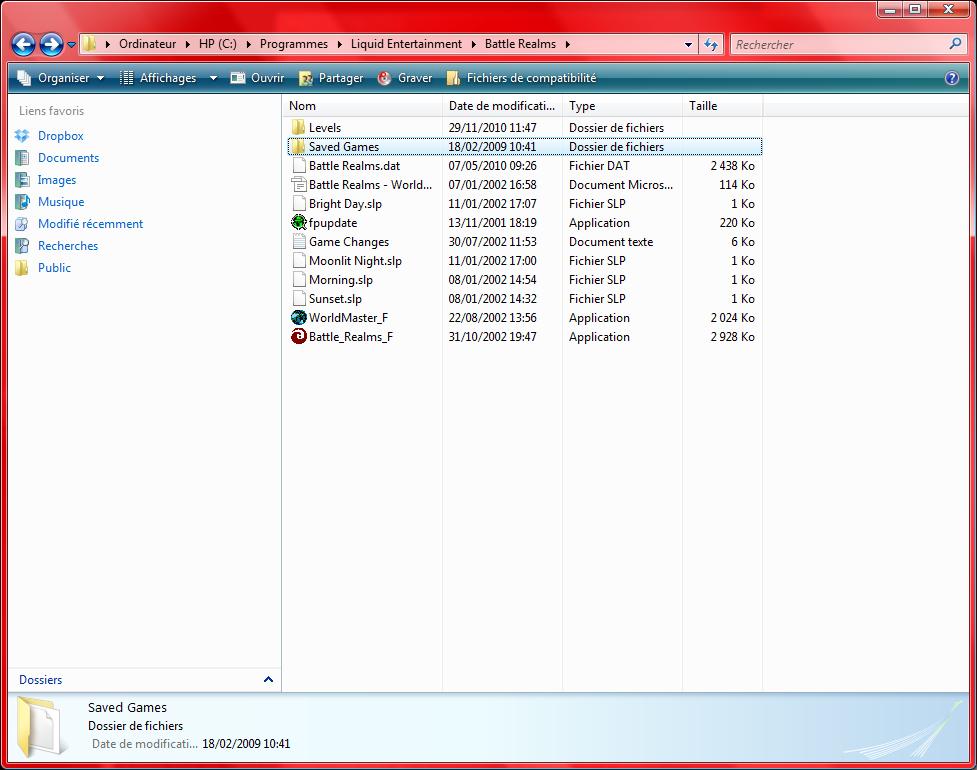Select the Bright Day.slp file icon
The width and height of the screenshot is (977, 770).
click(x=298, y=204)
